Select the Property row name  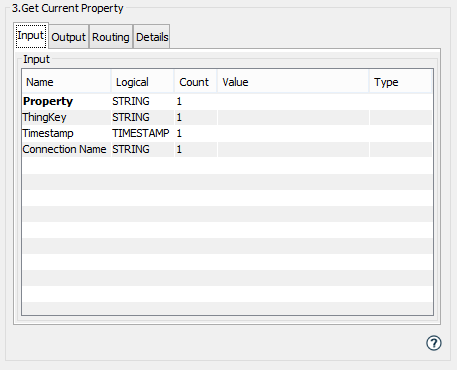[x=48, y=101]
